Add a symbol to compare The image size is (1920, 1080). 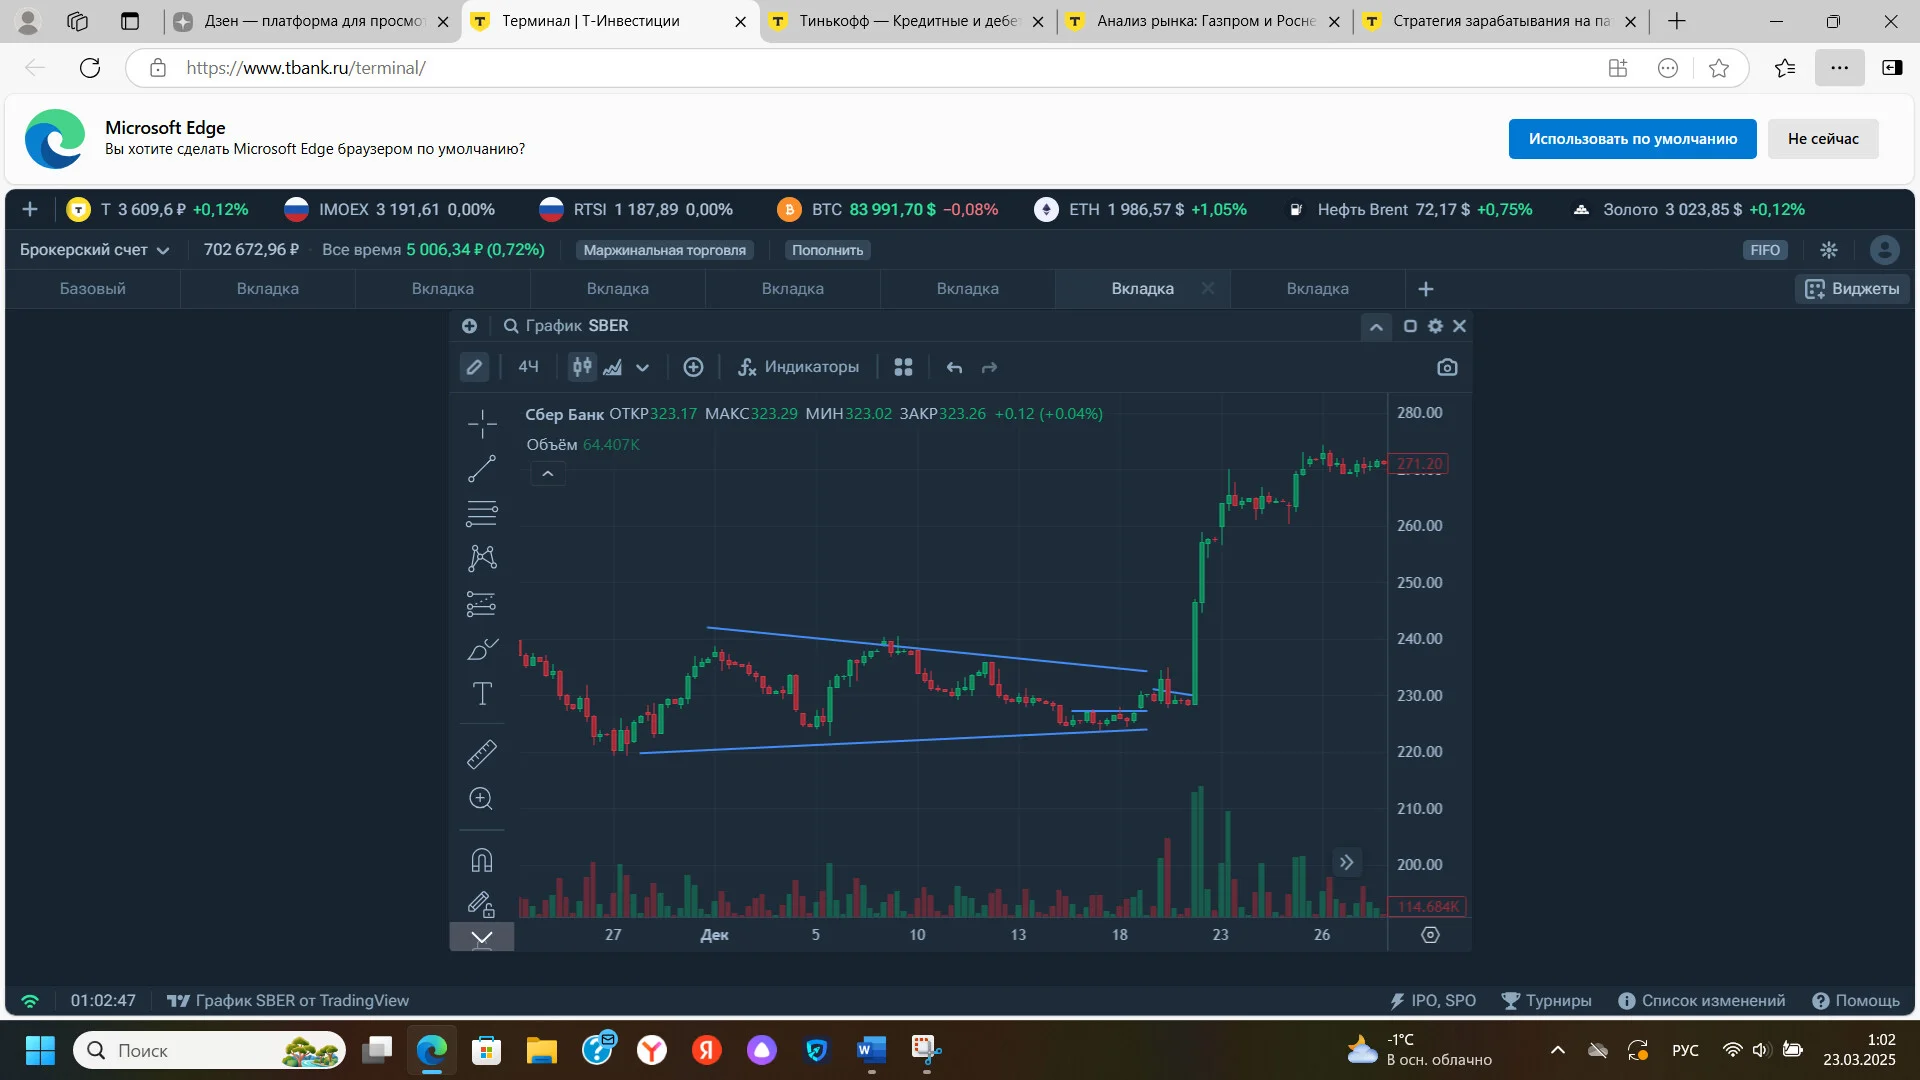pyautogui.click(x=693, y=367)
